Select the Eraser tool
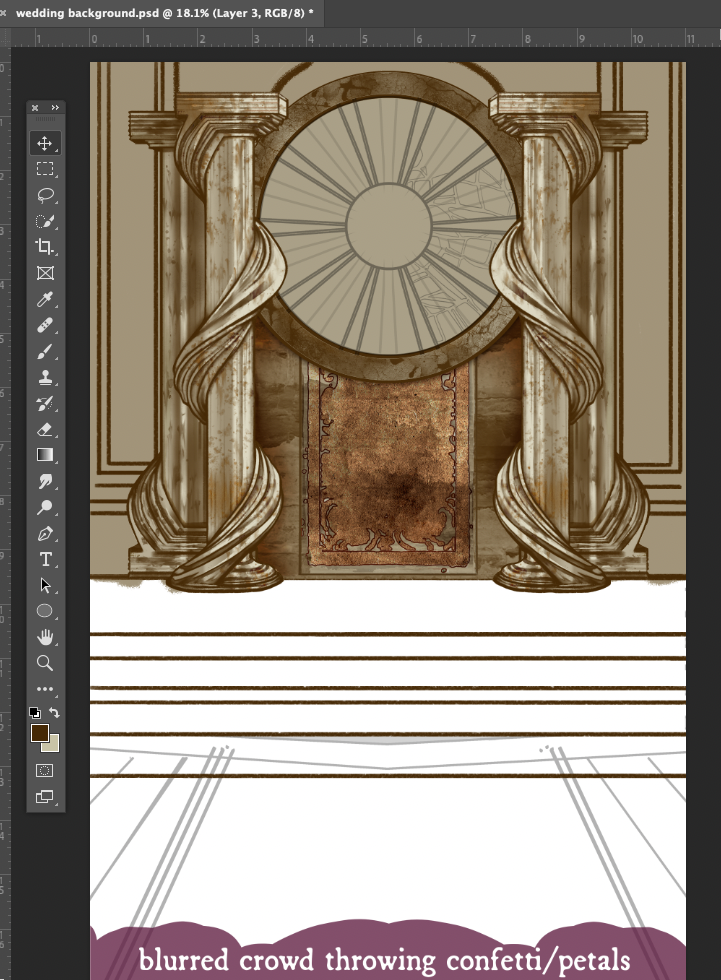This screenshot has height=980, width=721. [x=45, y=429]
